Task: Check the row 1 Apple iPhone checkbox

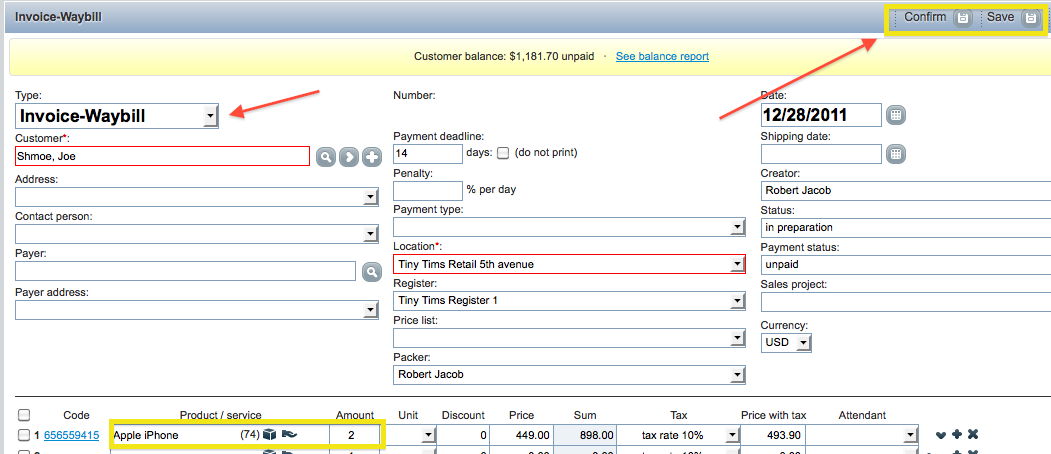Action: click(23, 435)
